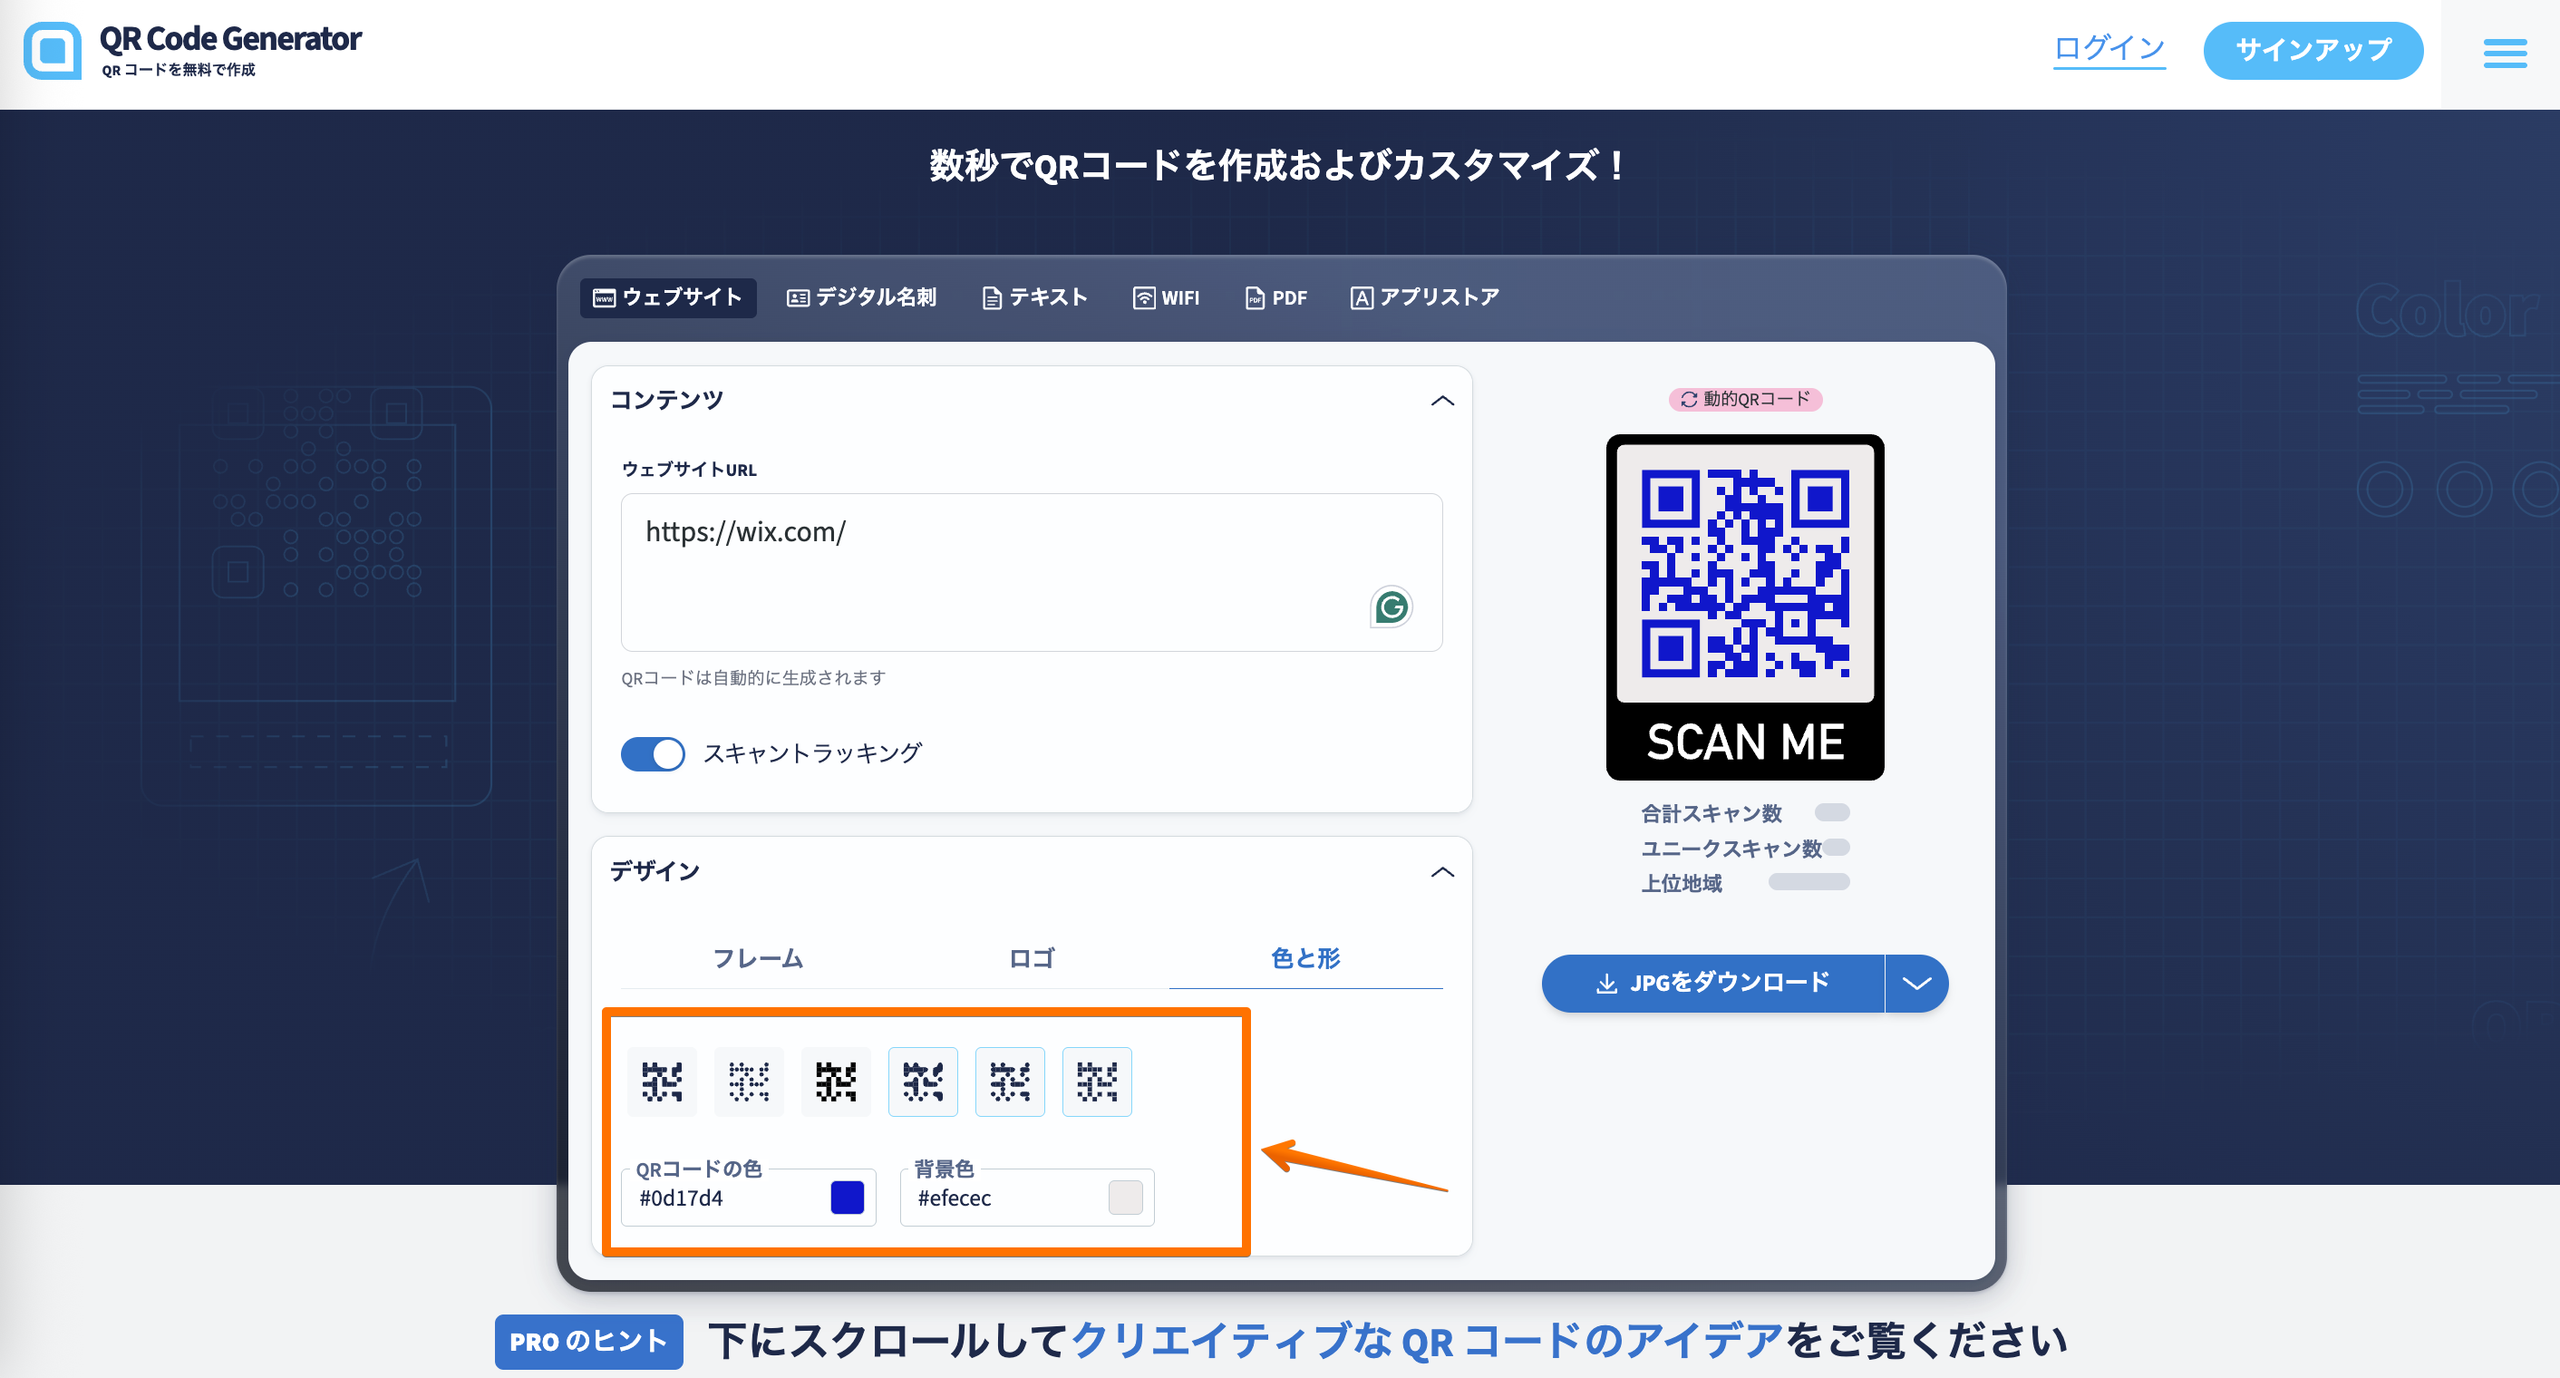Click the blue QR code color swatch

[x=847, y=1197]
